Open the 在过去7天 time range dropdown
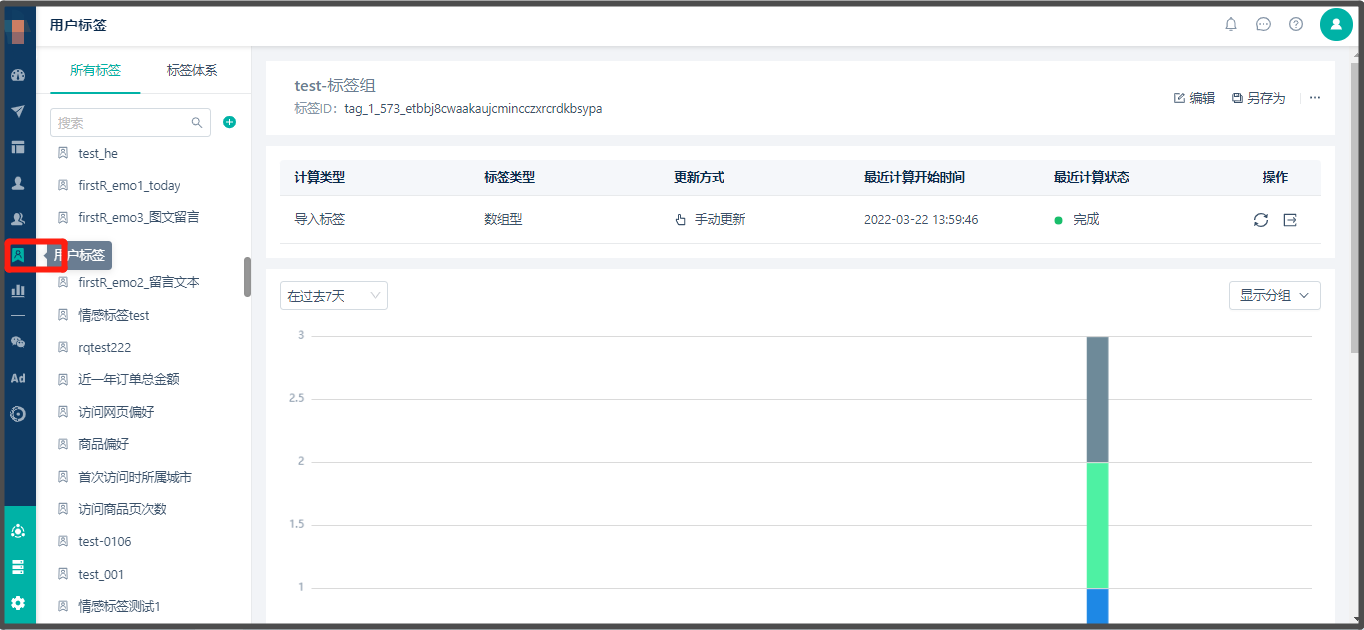 pos(334,296)
